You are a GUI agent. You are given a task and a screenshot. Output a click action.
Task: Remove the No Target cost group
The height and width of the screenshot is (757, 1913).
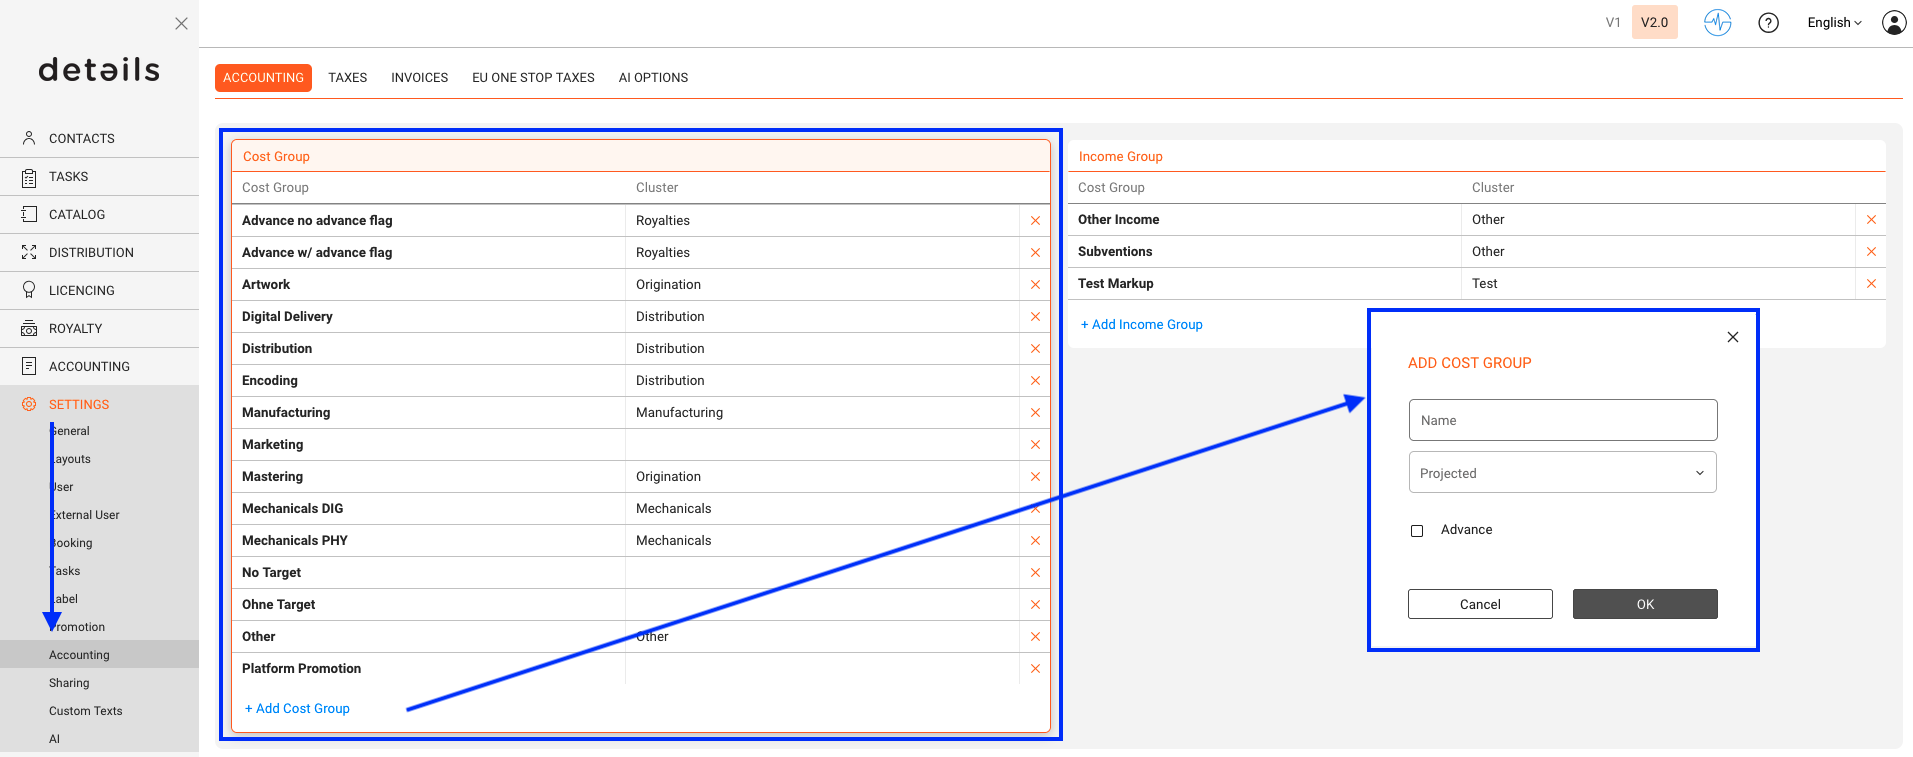[x=1035, y=573]
